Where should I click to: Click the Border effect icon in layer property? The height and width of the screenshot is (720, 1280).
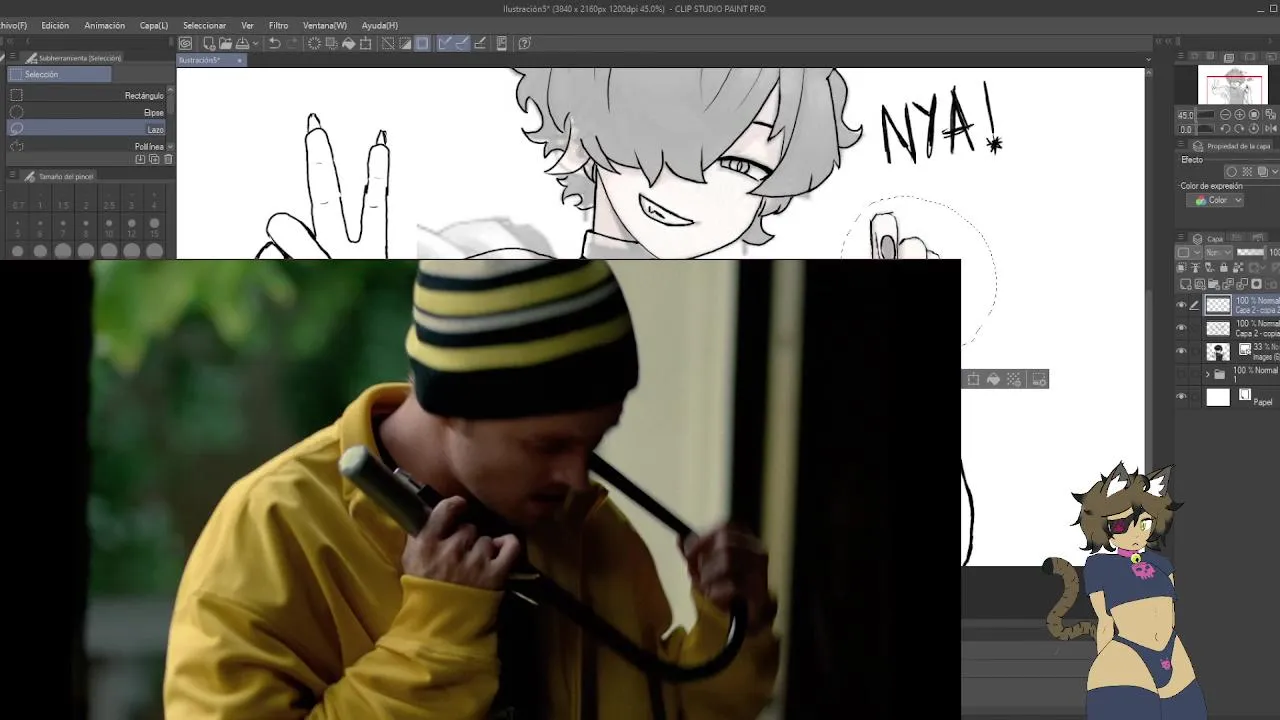(x=1231, y=172)
